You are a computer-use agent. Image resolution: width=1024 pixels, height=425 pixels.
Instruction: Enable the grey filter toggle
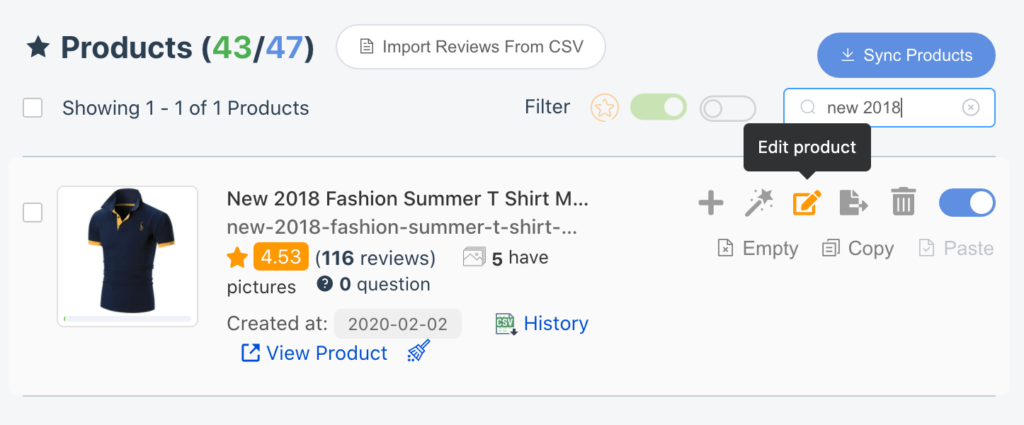pyautogui.click(x=727, y=108)
